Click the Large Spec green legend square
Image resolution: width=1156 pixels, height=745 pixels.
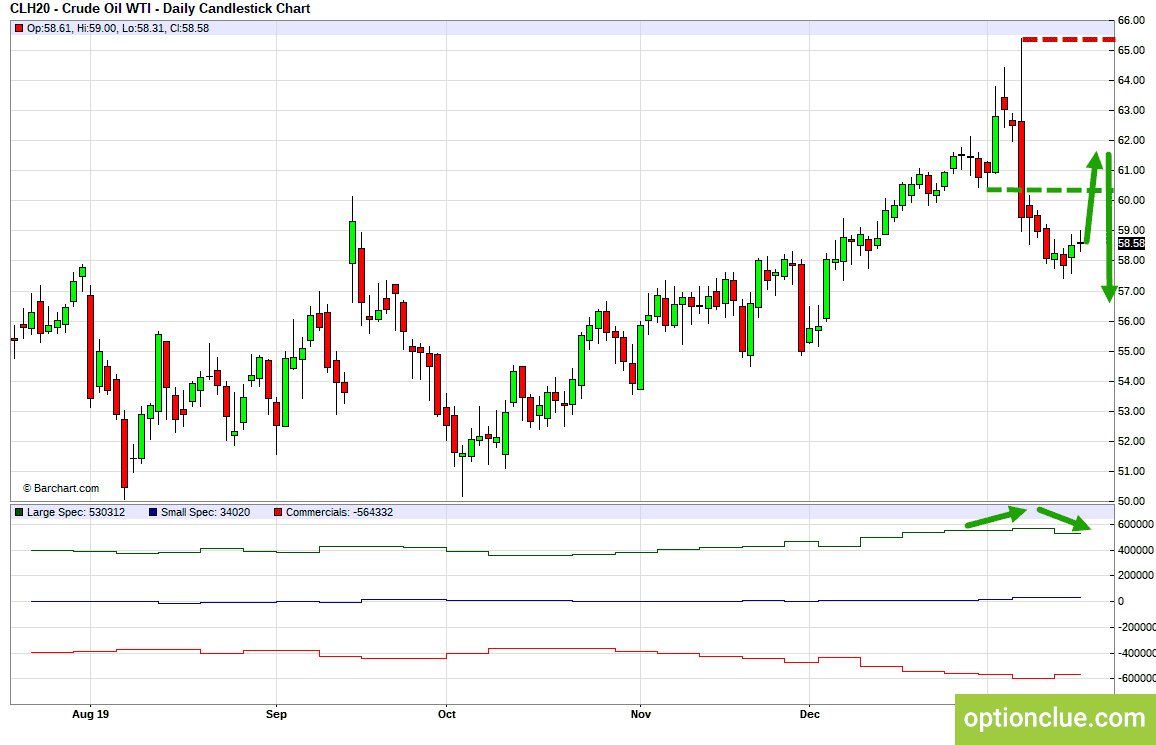tap(19, 512)
